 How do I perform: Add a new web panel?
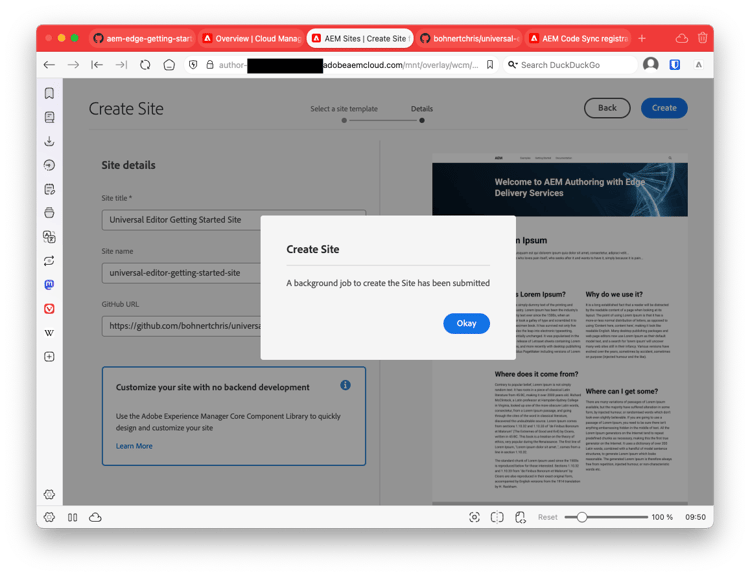pyautogui.click(x=49, y=356)
